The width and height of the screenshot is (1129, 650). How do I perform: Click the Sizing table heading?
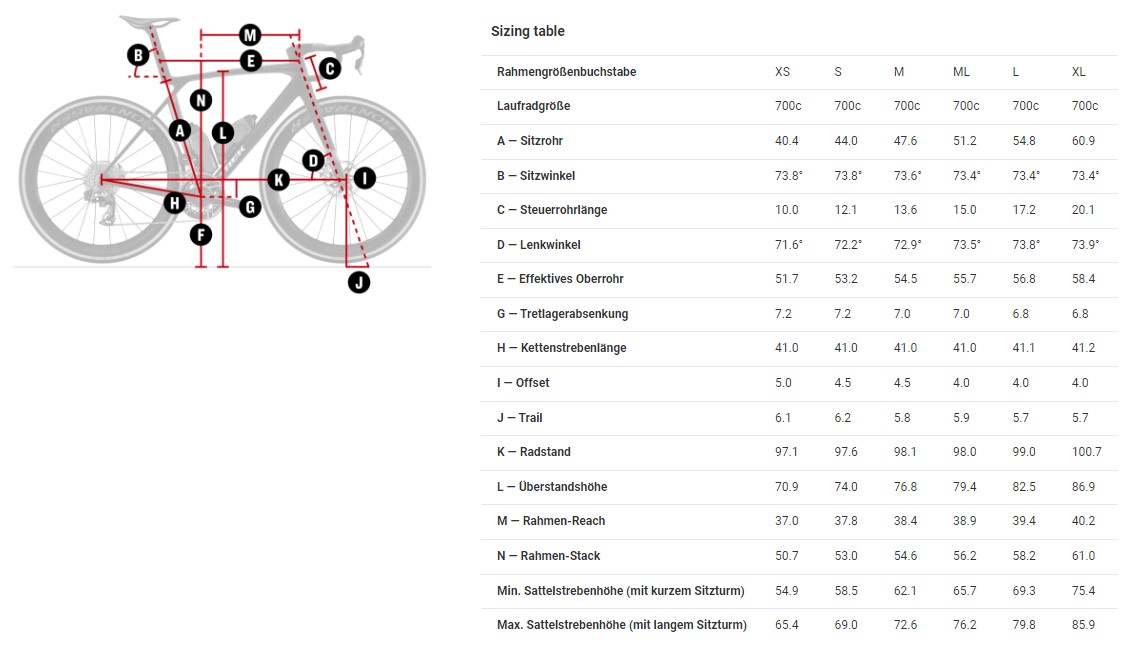(x=528, y=31)
